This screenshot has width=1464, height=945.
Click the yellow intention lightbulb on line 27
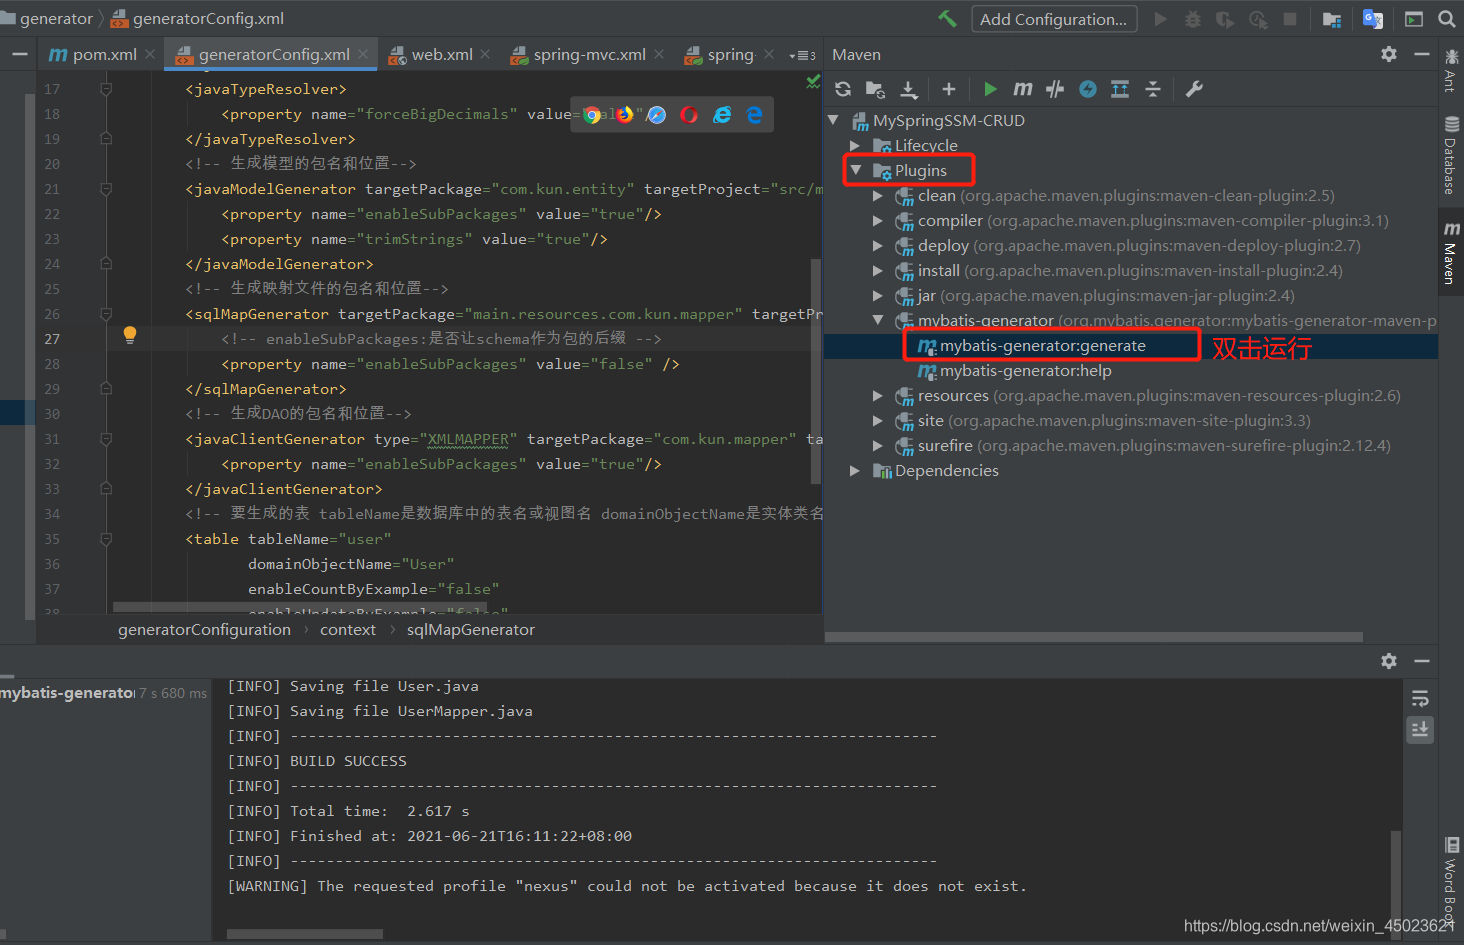coord(129,335)
